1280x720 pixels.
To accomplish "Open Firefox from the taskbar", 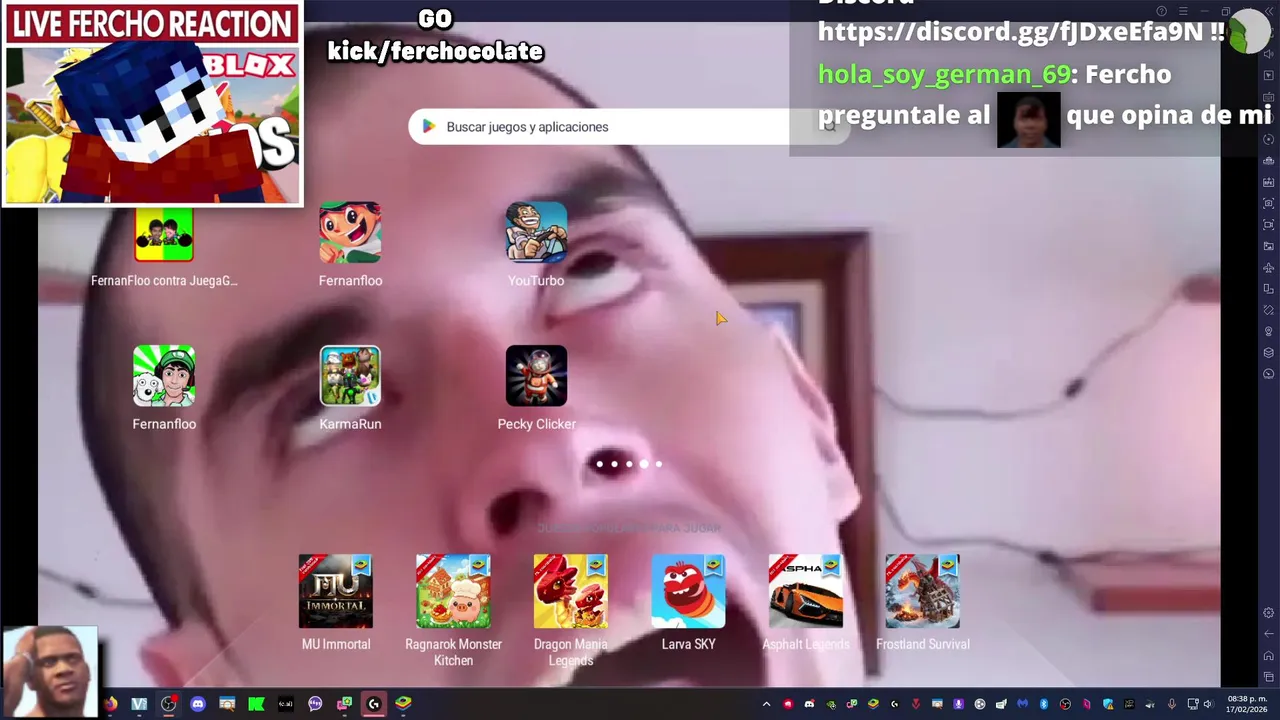I will (110, 704).
